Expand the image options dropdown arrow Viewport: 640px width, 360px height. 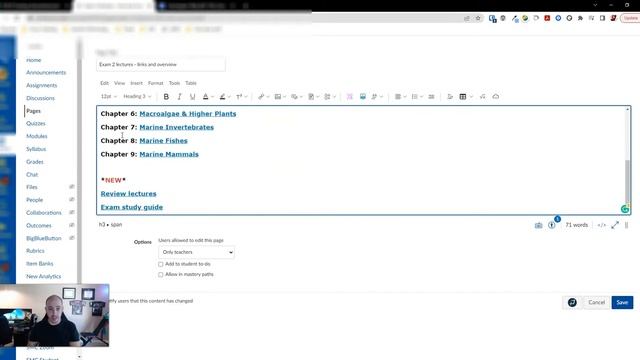(x=284, y=97)
